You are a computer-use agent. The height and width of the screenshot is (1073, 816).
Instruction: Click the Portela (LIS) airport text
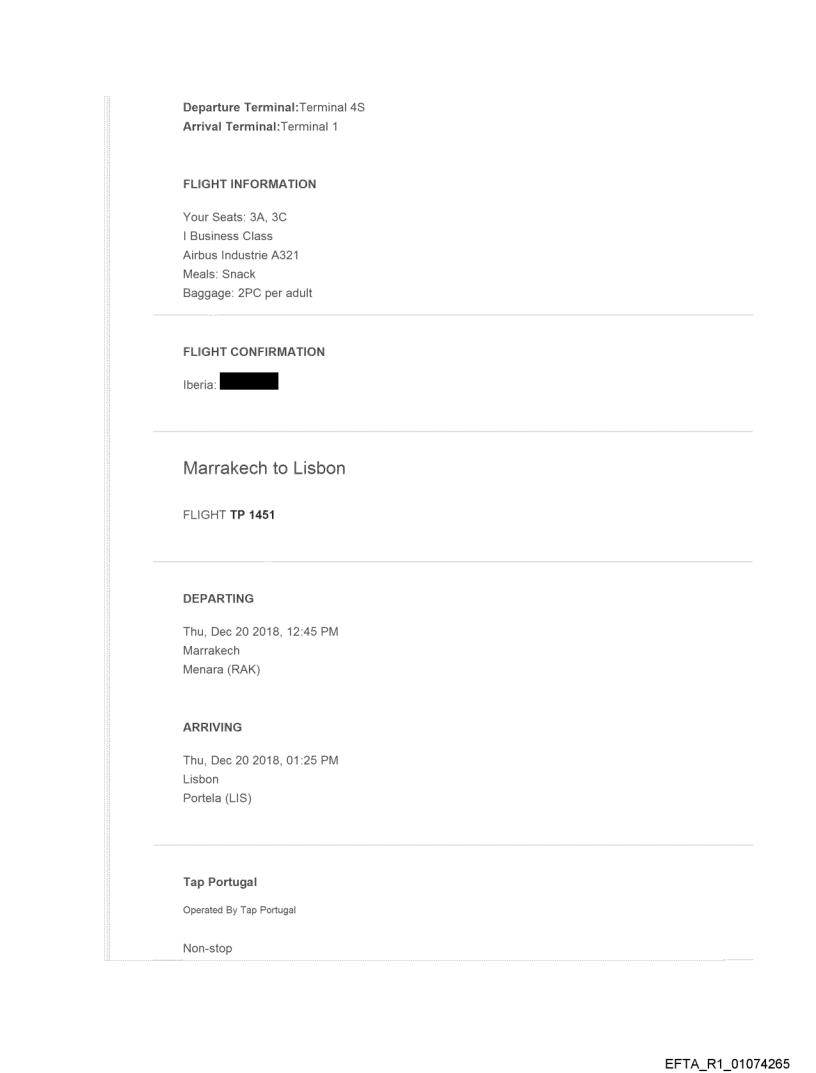(x=217, y=798)
